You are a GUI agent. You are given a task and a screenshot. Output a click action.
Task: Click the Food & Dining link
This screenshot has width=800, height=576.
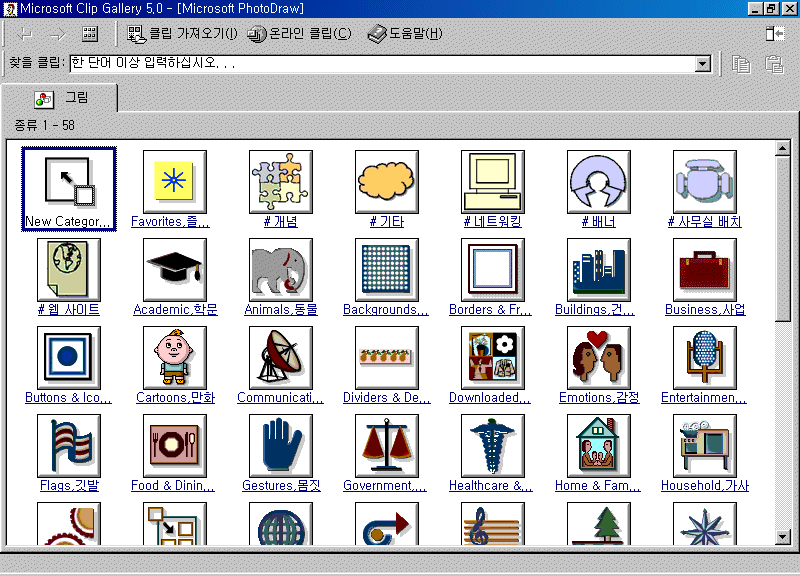173,485
